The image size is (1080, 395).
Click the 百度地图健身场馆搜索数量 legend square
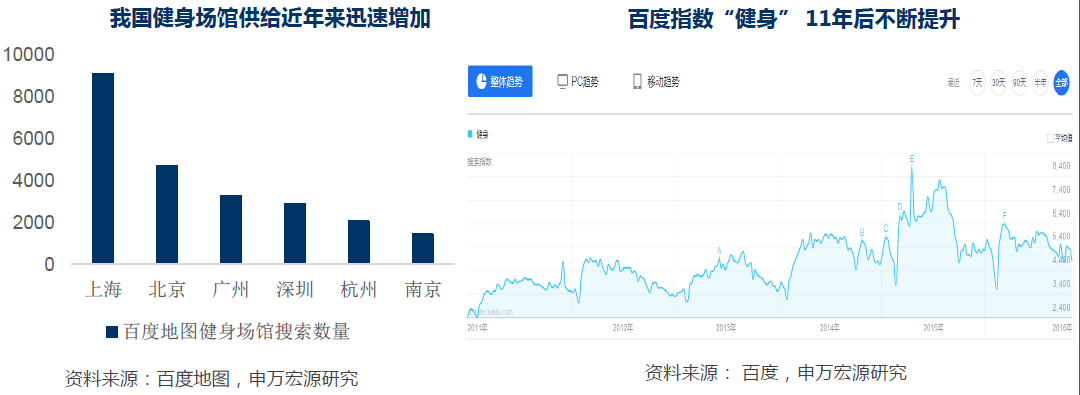(112, 332)
